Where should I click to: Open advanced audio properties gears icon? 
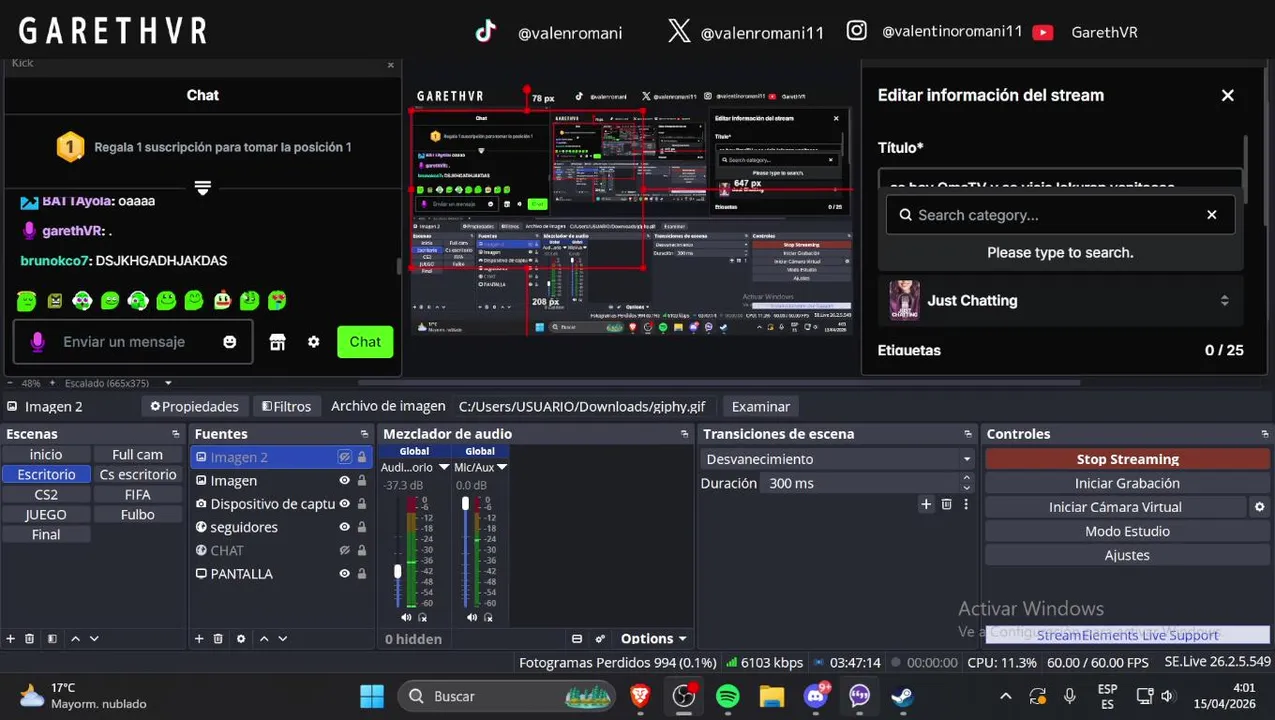(600, 638)
